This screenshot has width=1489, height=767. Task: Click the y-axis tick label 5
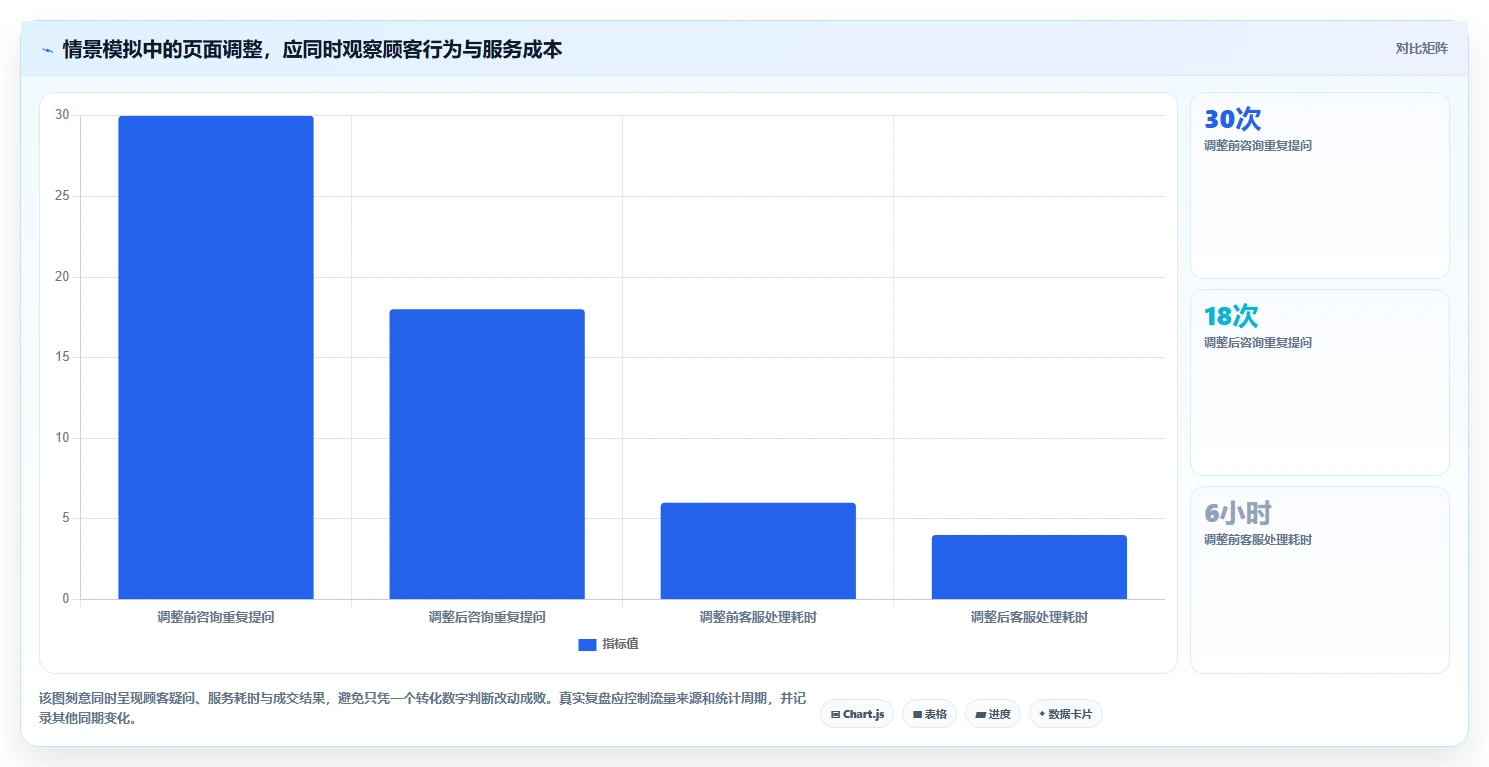pos(66,518)
